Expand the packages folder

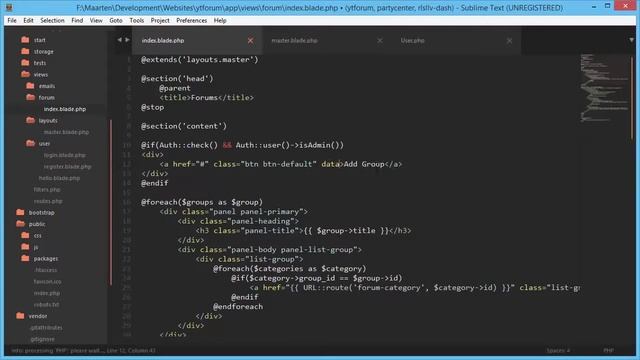coord(25,258)
